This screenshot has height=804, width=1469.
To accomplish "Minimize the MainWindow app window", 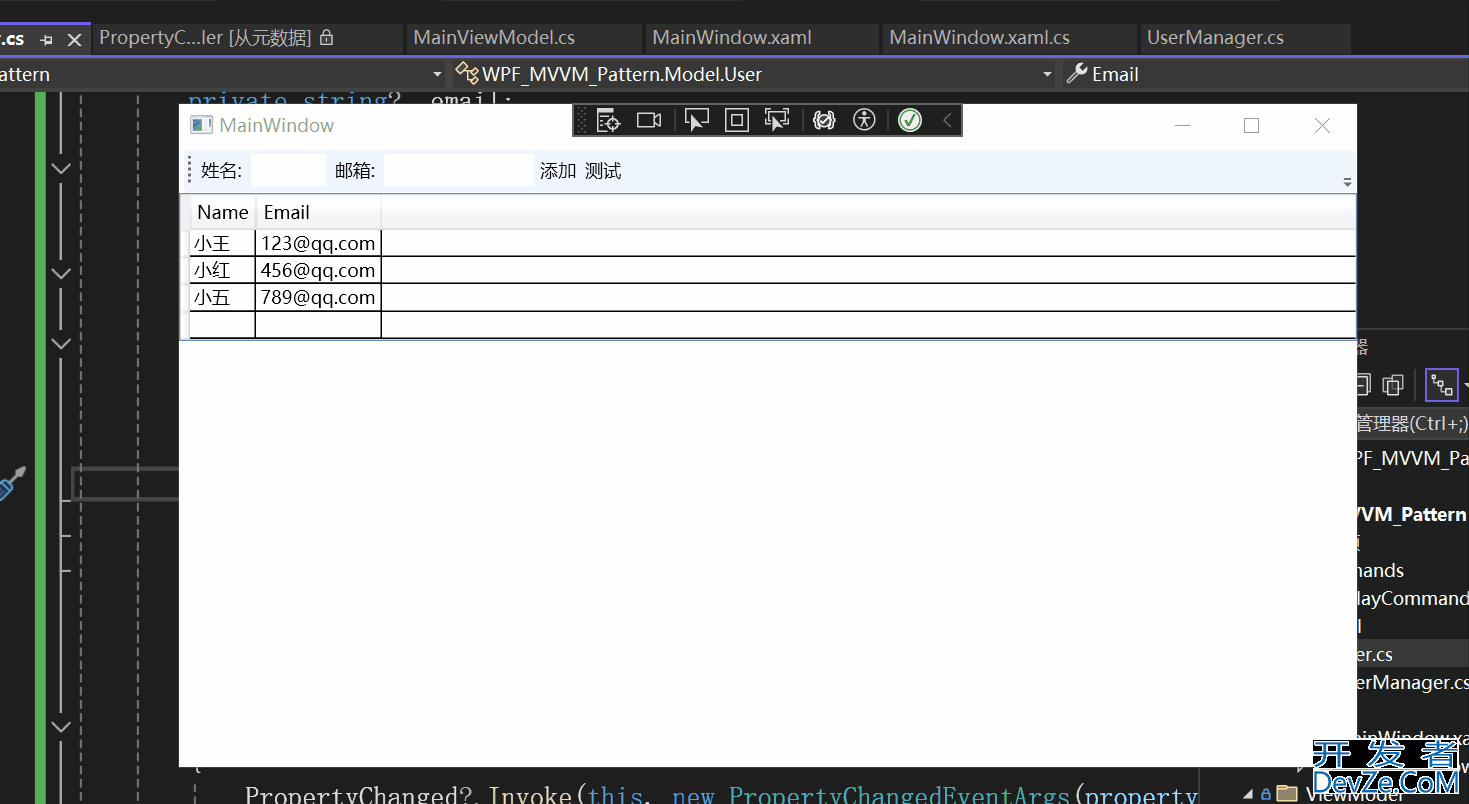I will pos(1182,125).
